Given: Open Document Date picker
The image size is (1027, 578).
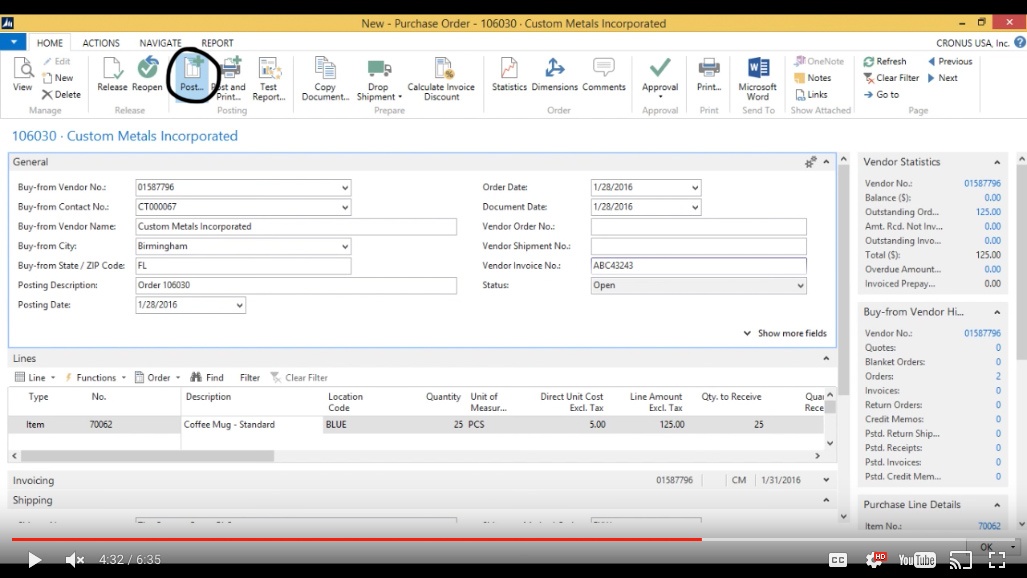Looking at the screenshot, I should coord(695,207).
